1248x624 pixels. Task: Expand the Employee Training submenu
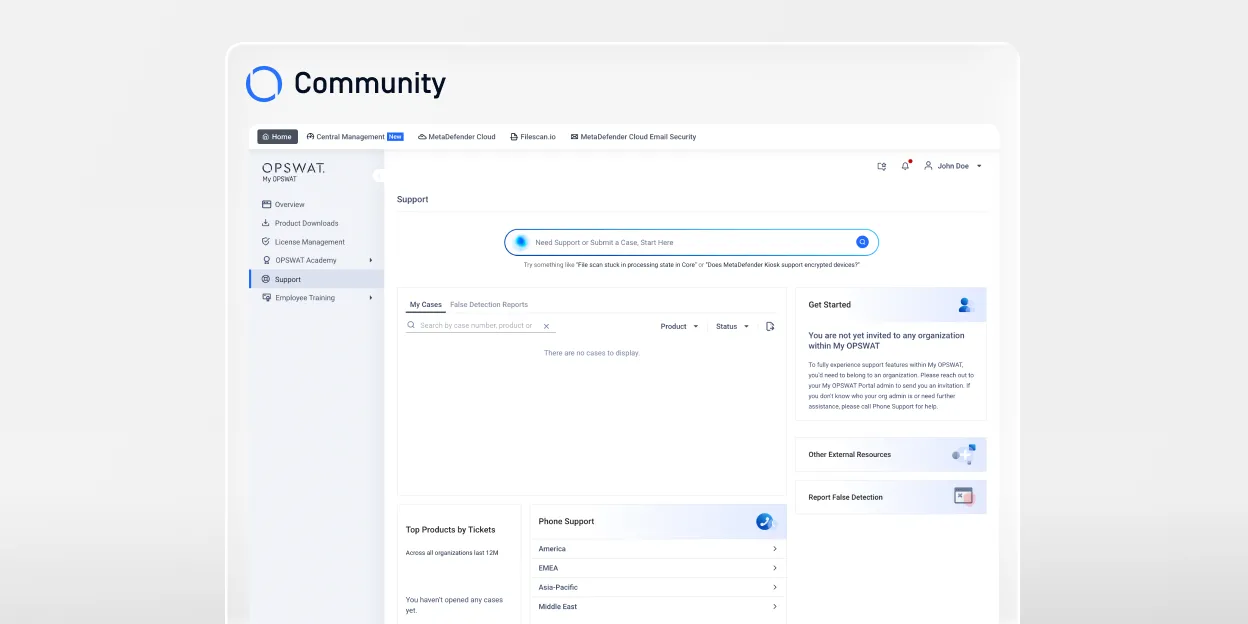coord(371,298)
